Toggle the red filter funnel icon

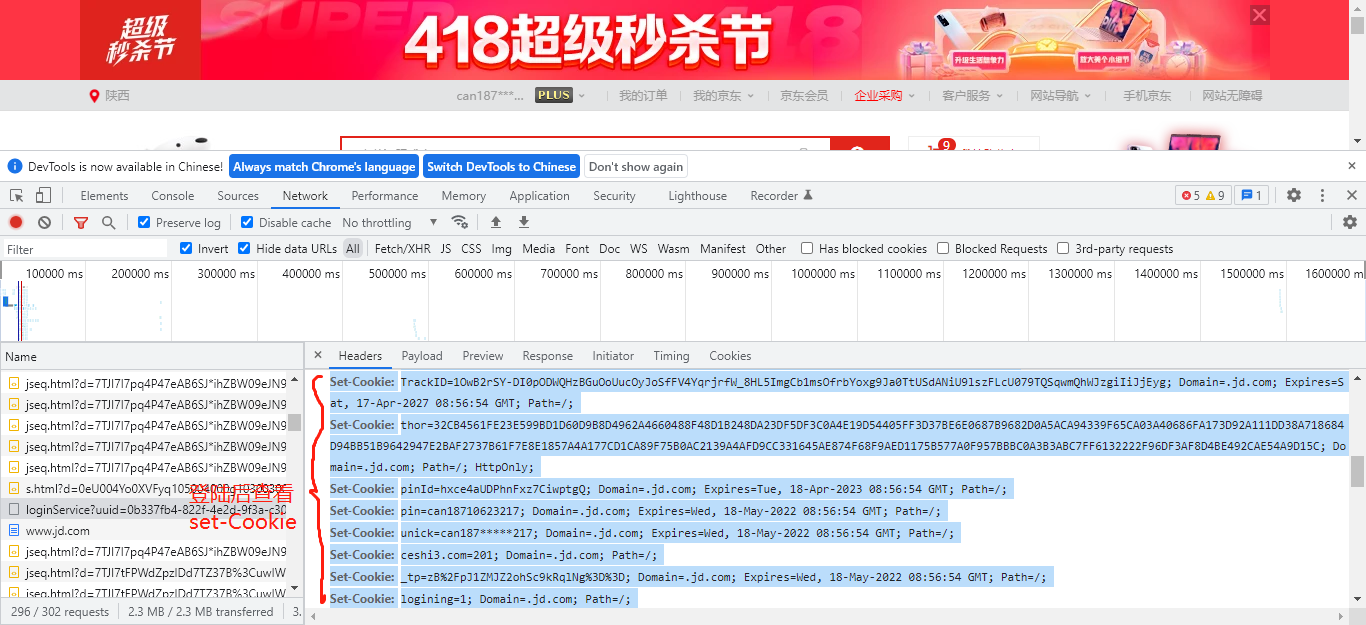[x=81, y=222]
